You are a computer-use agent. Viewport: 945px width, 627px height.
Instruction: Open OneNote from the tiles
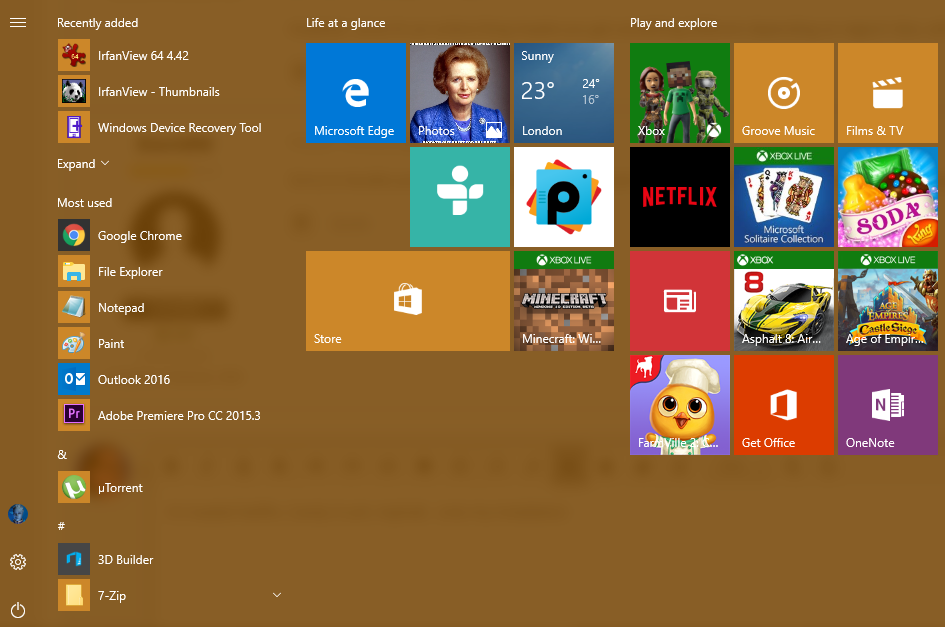[x=887, y=405]
